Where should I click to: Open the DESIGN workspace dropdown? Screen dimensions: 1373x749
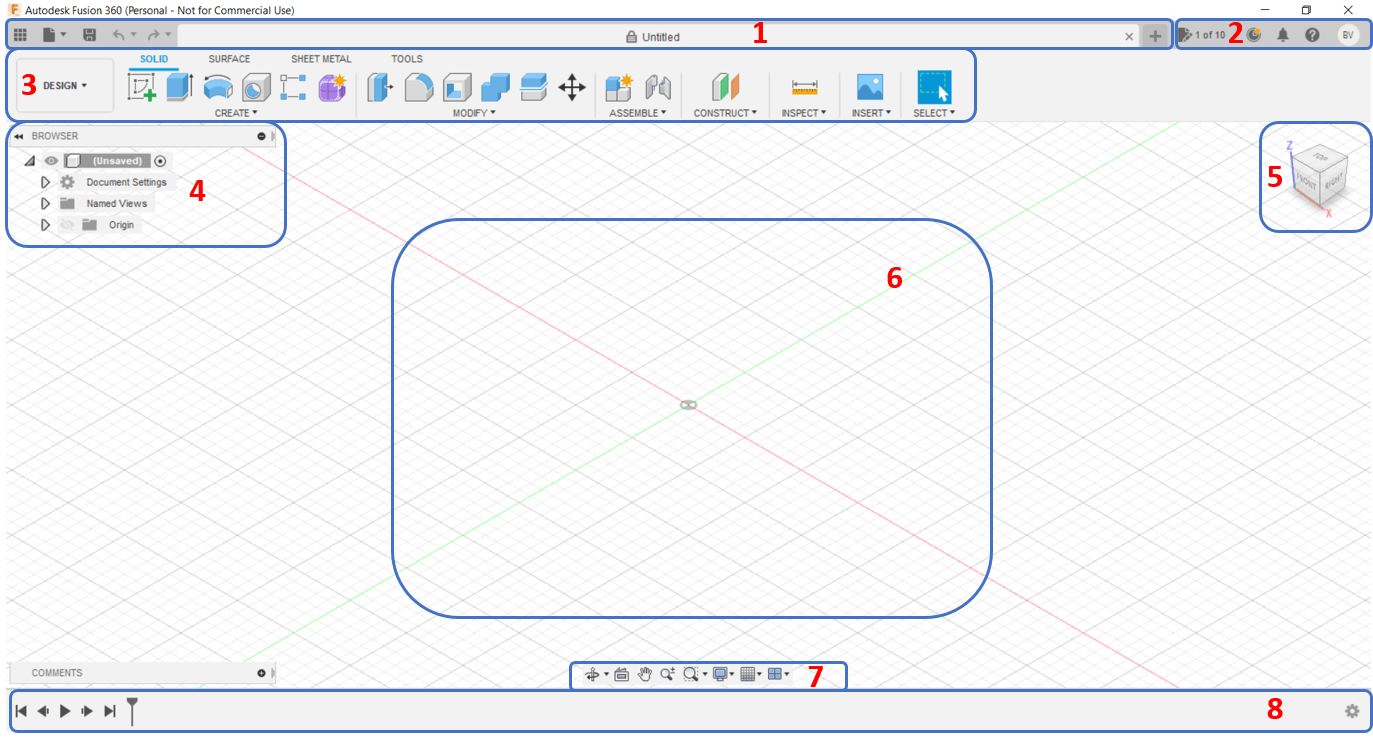pos(65,86)
